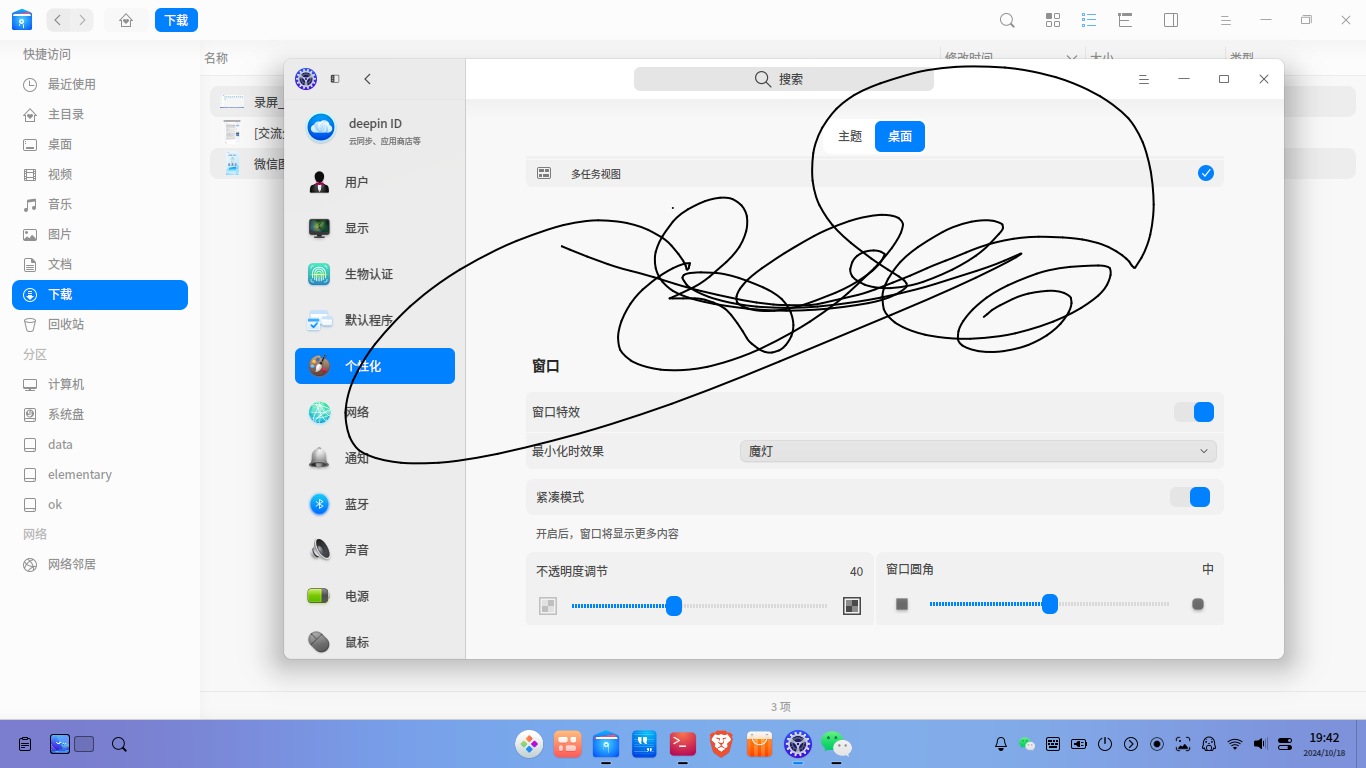Click file manager search magnifier icon

point(1008,20)
